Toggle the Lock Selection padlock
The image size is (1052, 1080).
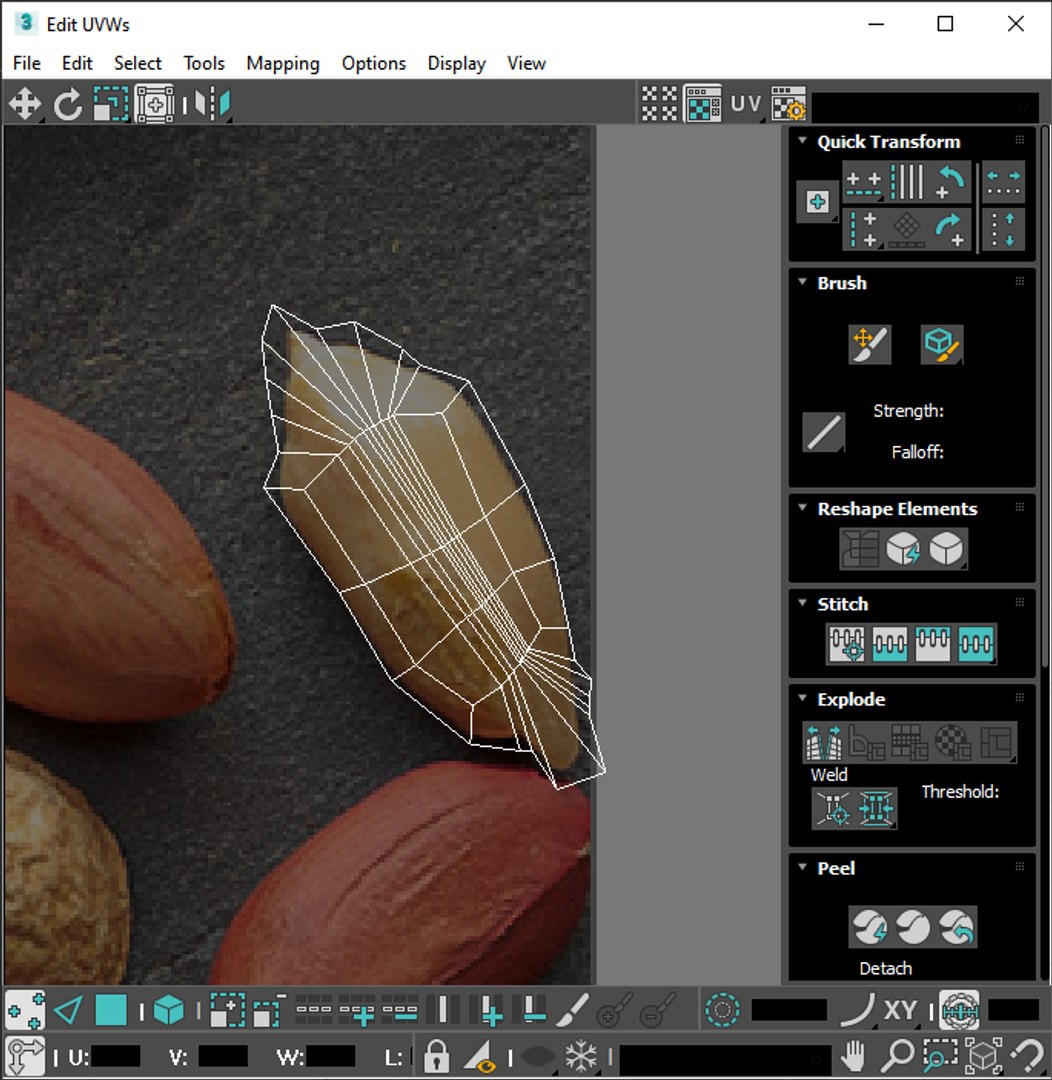(x=436, y=1055)
